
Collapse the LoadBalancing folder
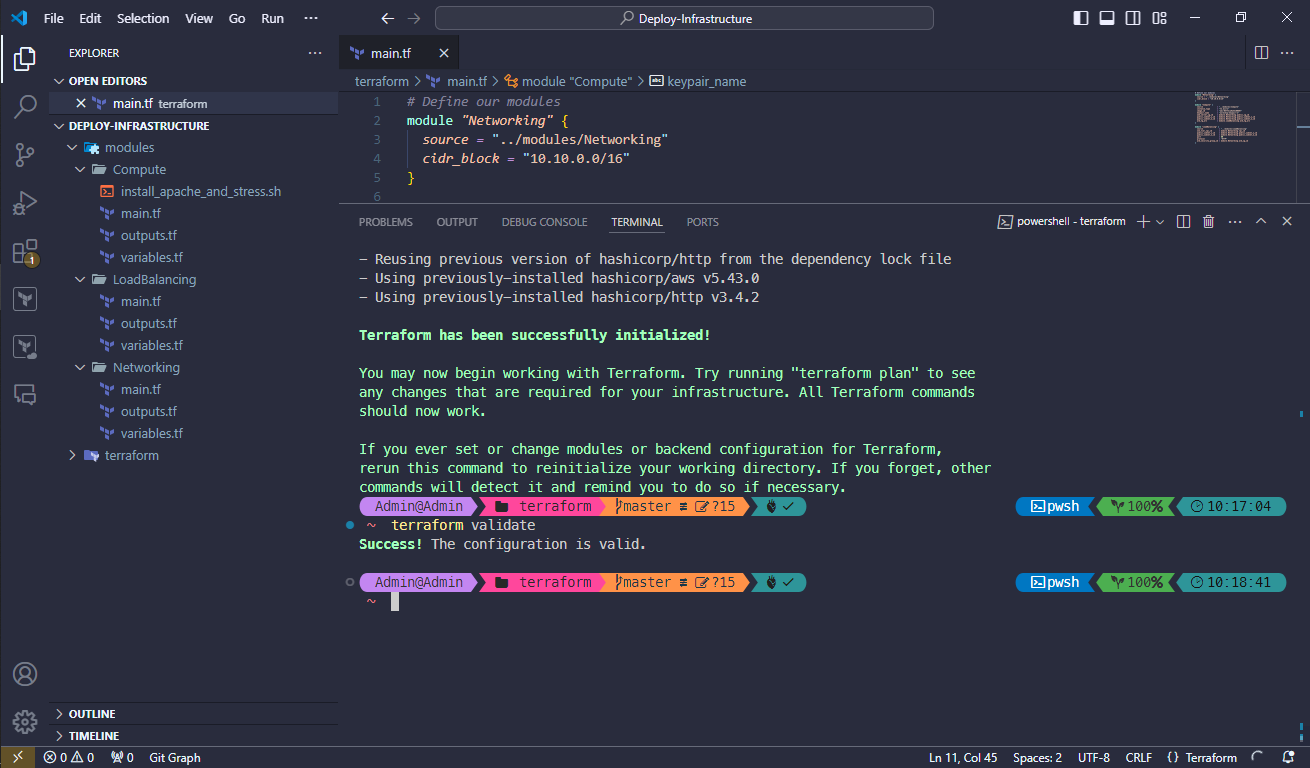193,279
